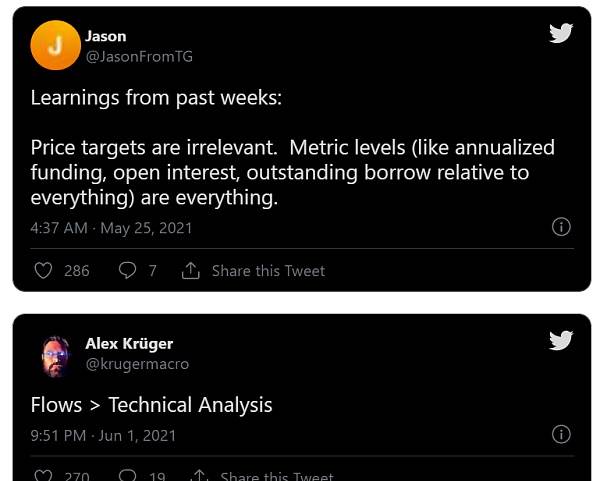Screen dimensions: 600x481
Task: Open Alex Krüger's profile photo
Action: (x=56, y=357)
